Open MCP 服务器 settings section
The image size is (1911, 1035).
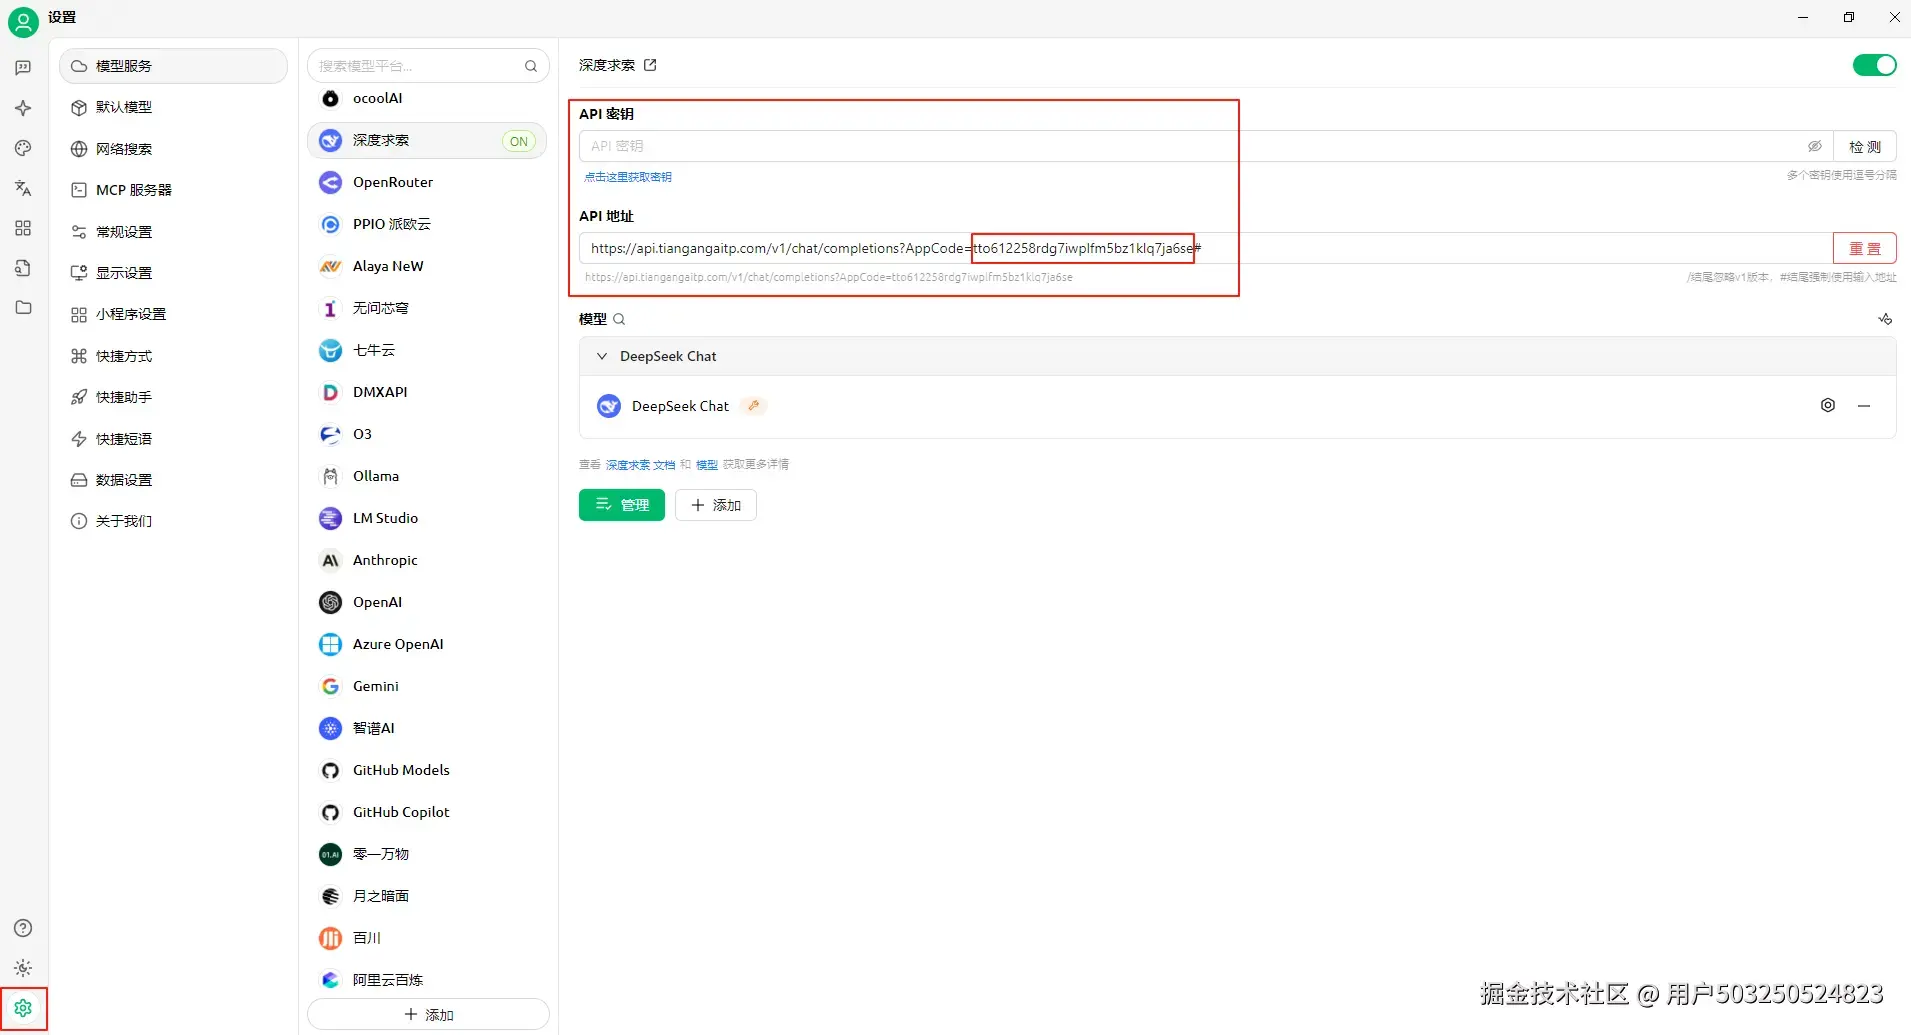[174, 190]
